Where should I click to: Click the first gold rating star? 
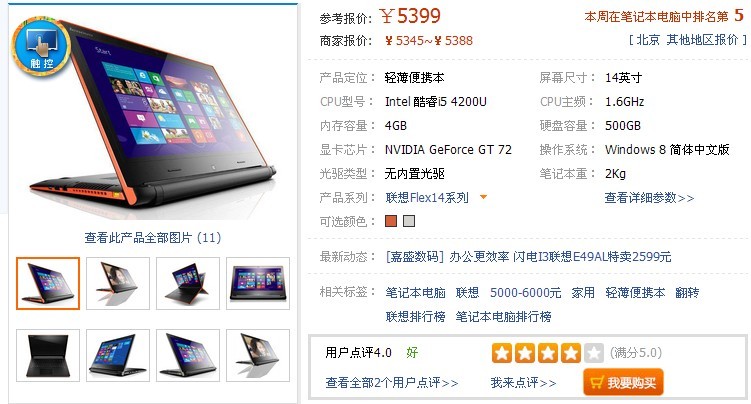click(501, 353)
